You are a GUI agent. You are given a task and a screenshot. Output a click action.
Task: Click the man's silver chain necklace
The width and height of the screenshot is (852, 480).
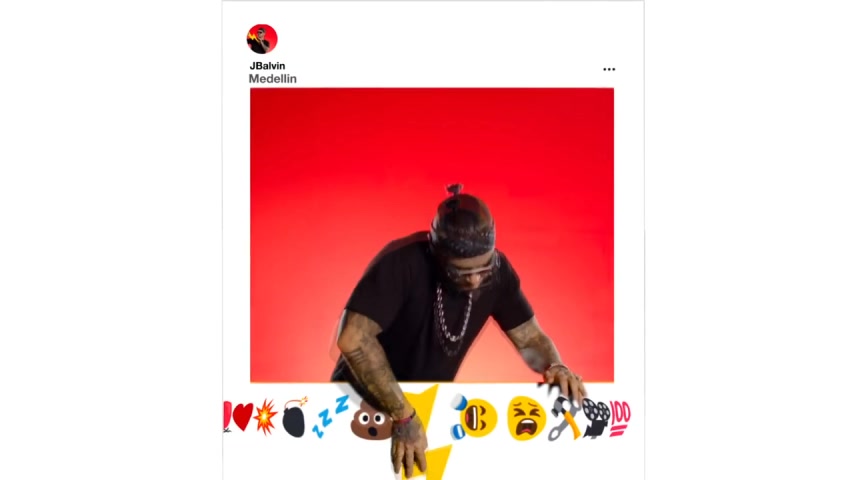click(452, 321)
